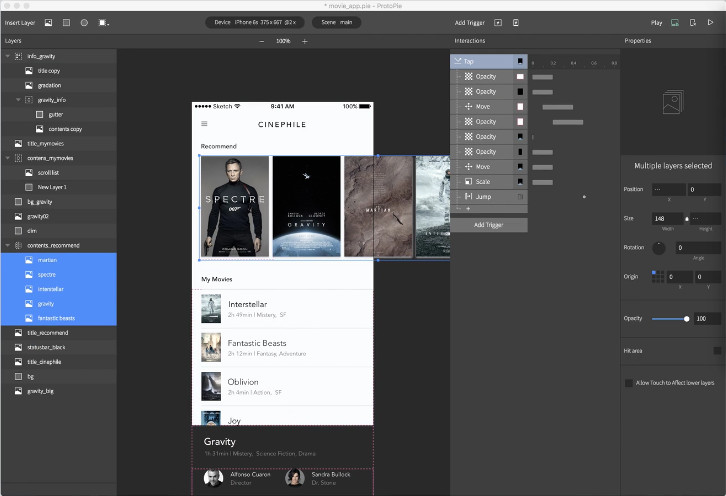The height and width of the screenshot is (496, 726).
Task: Click the Add Trigger button below responses
Action: (x=488, y=225)
